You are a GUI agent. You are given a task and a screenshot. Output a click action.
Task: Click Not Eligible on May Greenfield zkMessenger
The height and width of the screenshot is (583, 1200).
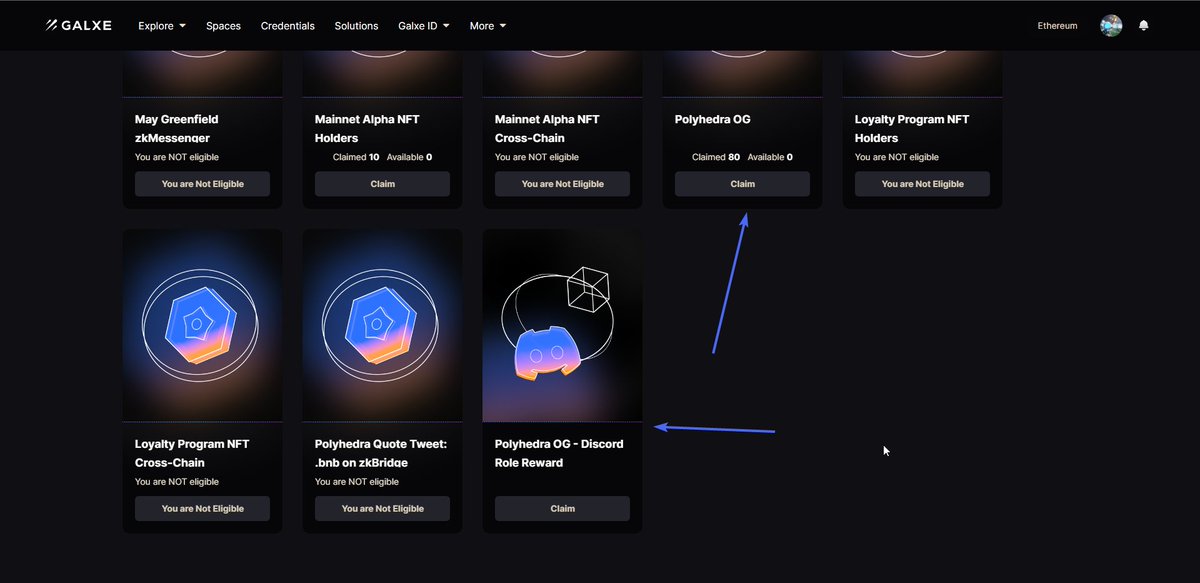[x=202, y=183]
